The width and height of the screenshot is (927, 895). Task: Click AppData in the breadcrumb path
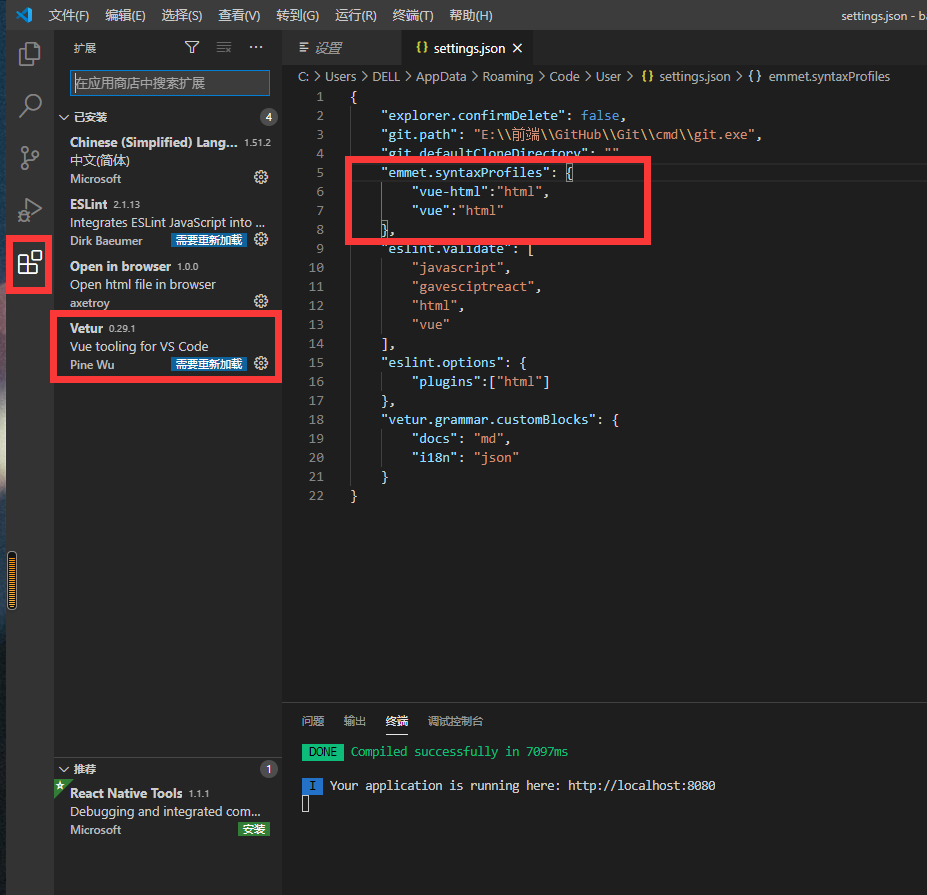441,77
